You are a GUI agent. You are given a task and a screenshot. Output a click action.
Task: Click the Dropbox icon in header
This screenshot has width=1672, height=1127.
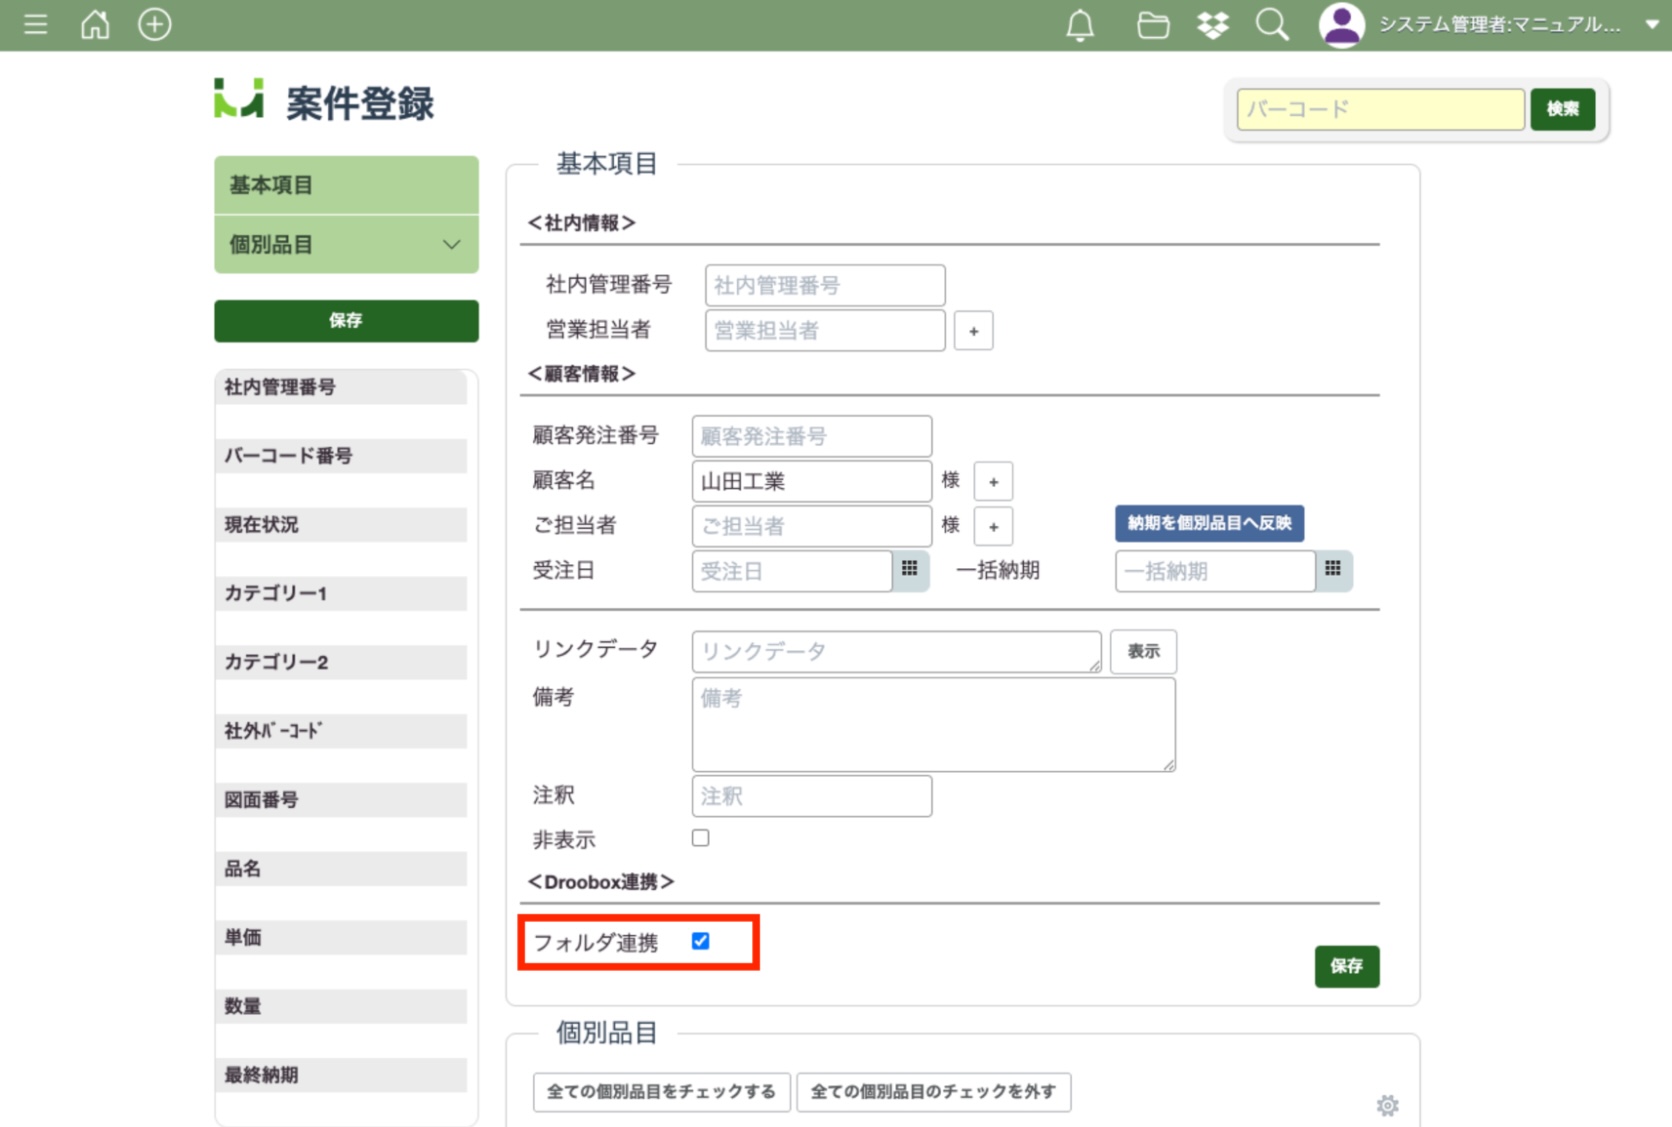1212,25
